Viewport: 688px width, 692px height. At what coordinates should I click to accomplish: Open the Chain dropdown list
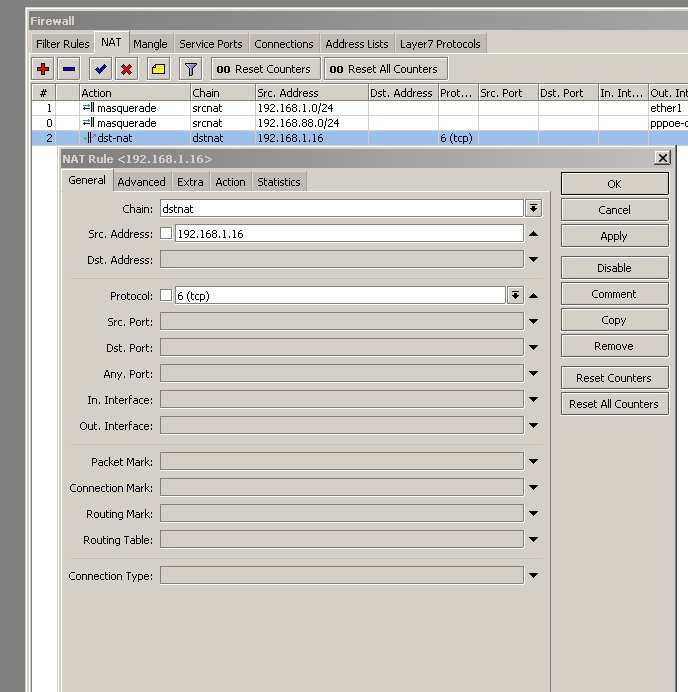534,208
